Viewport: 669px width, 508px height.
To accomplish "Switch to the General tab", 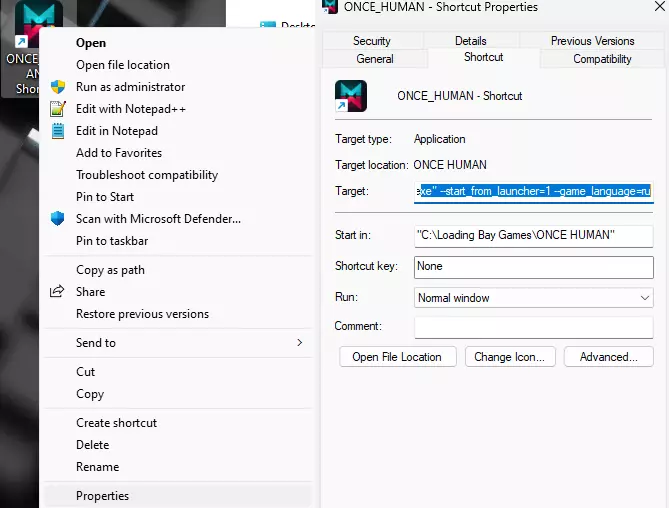I will tap(375, 59).
